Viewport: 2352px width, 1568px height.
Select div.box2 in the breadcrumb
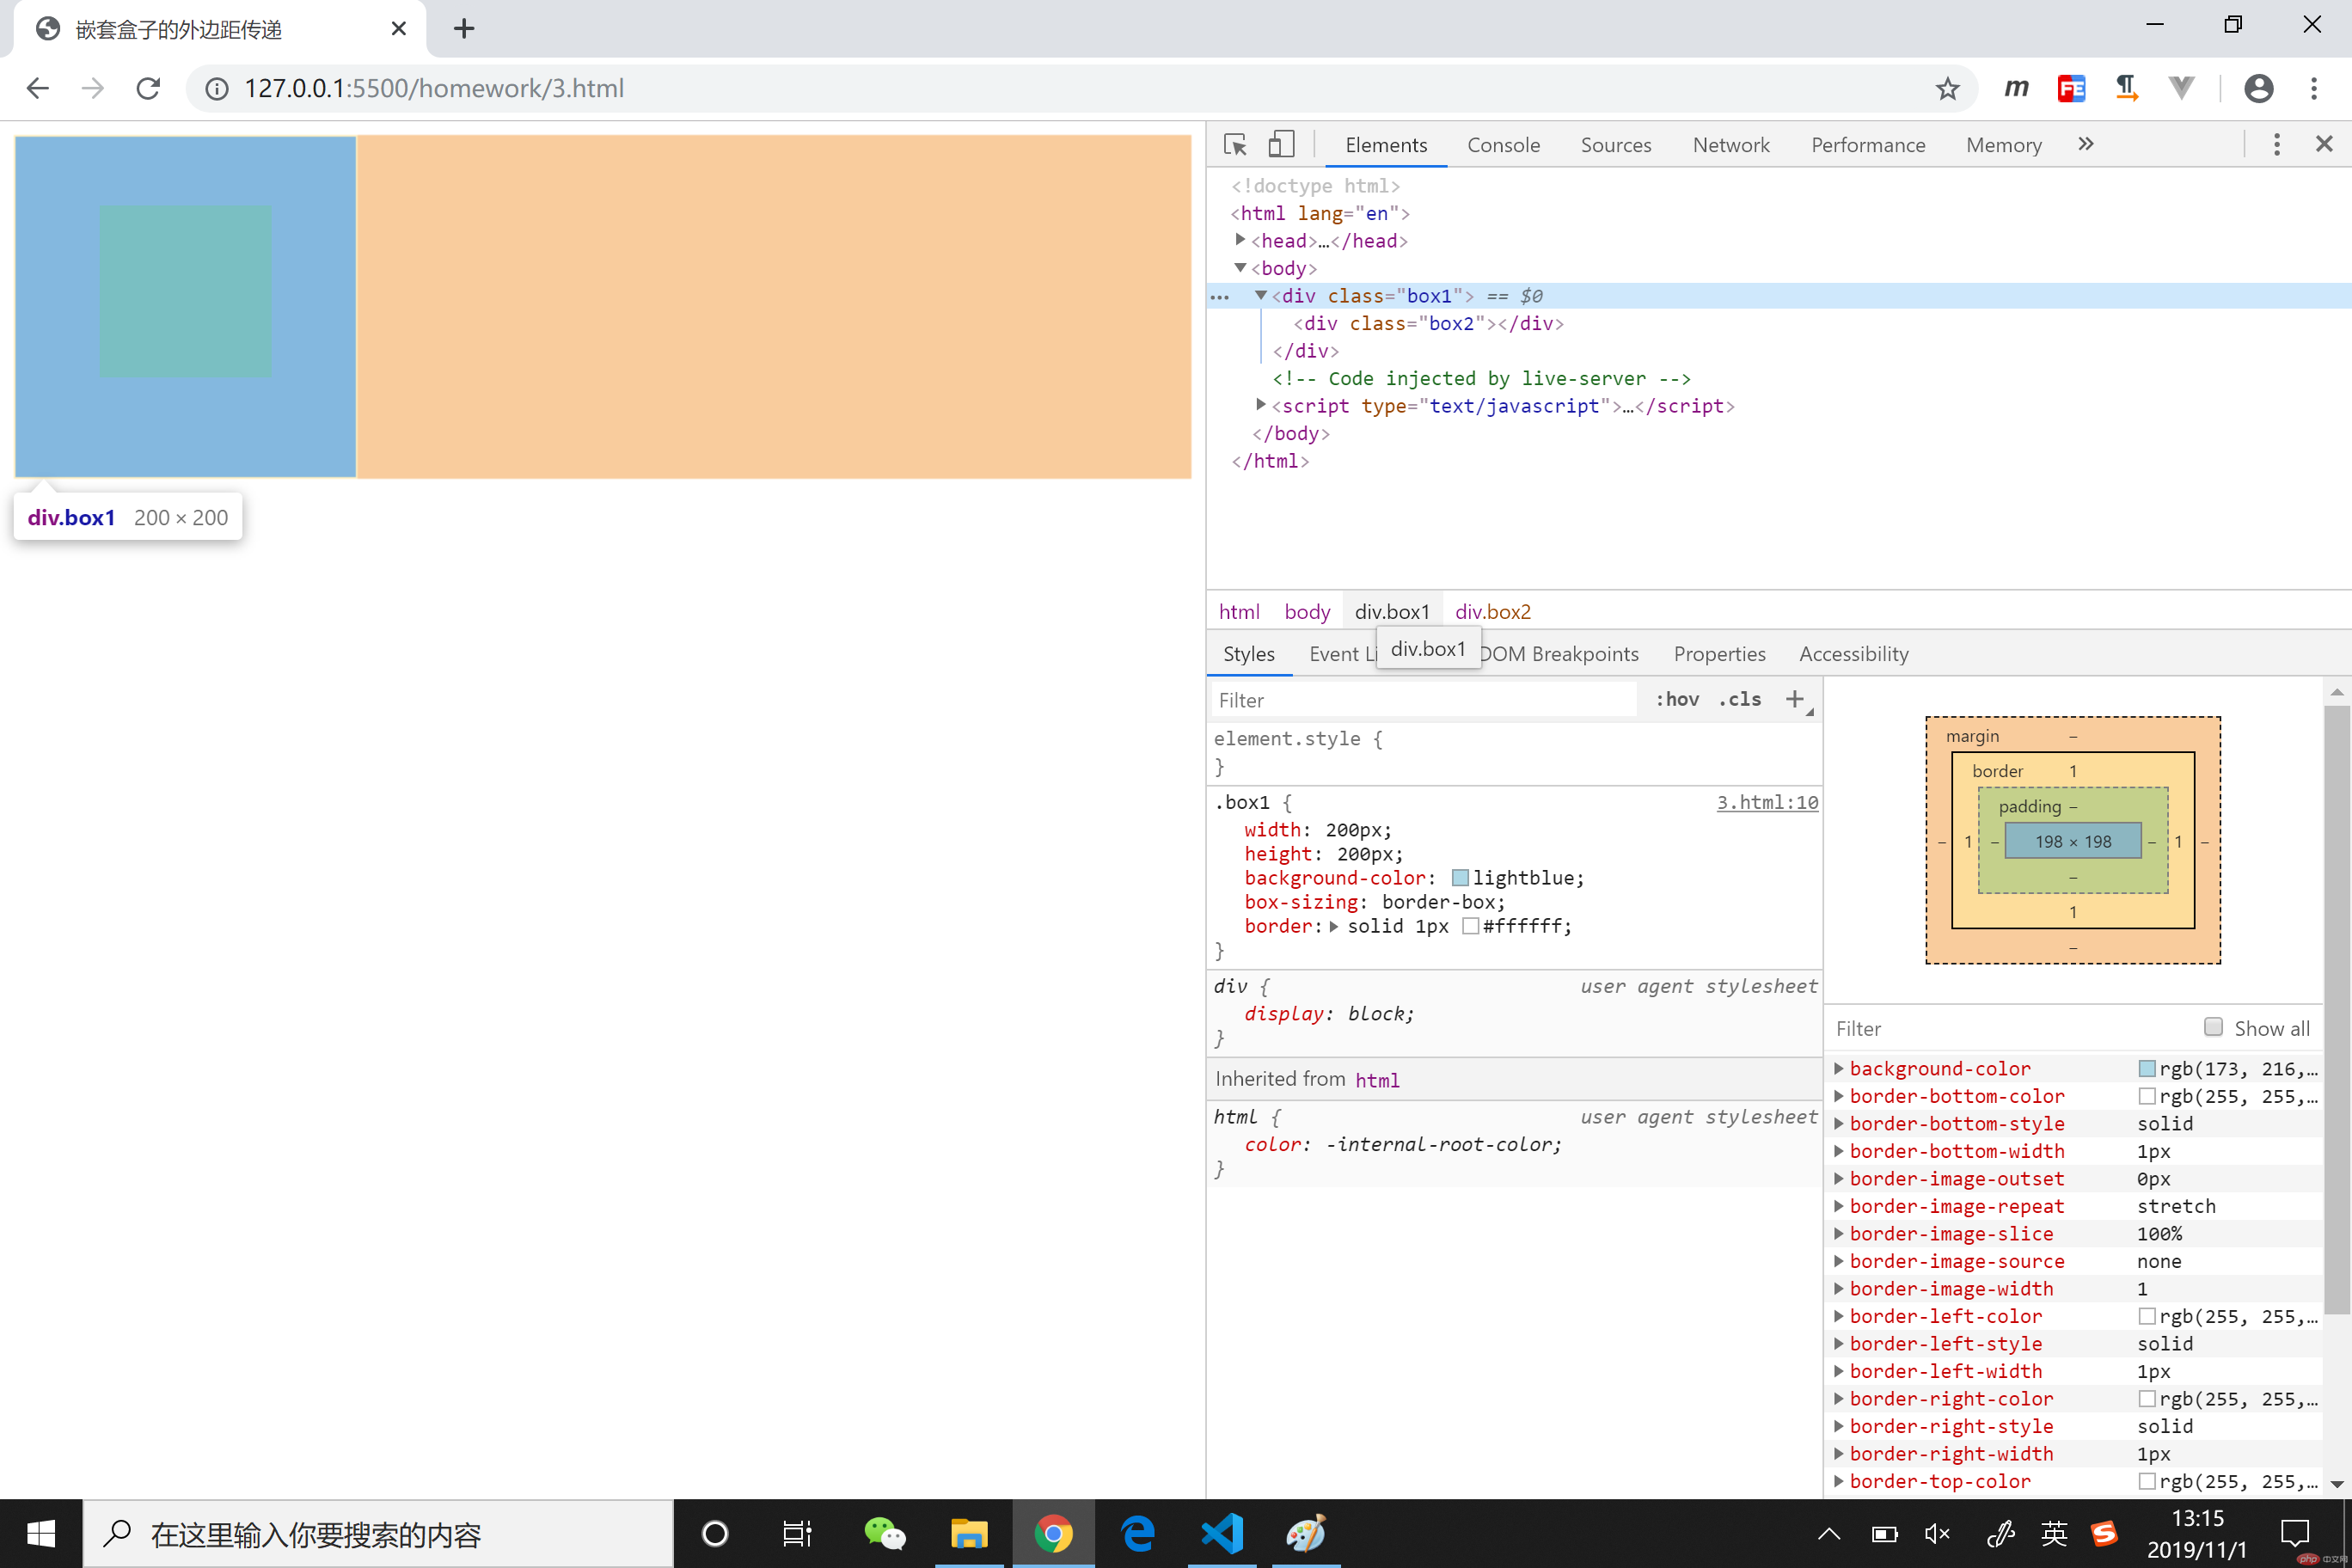[x=1492, y=611]
